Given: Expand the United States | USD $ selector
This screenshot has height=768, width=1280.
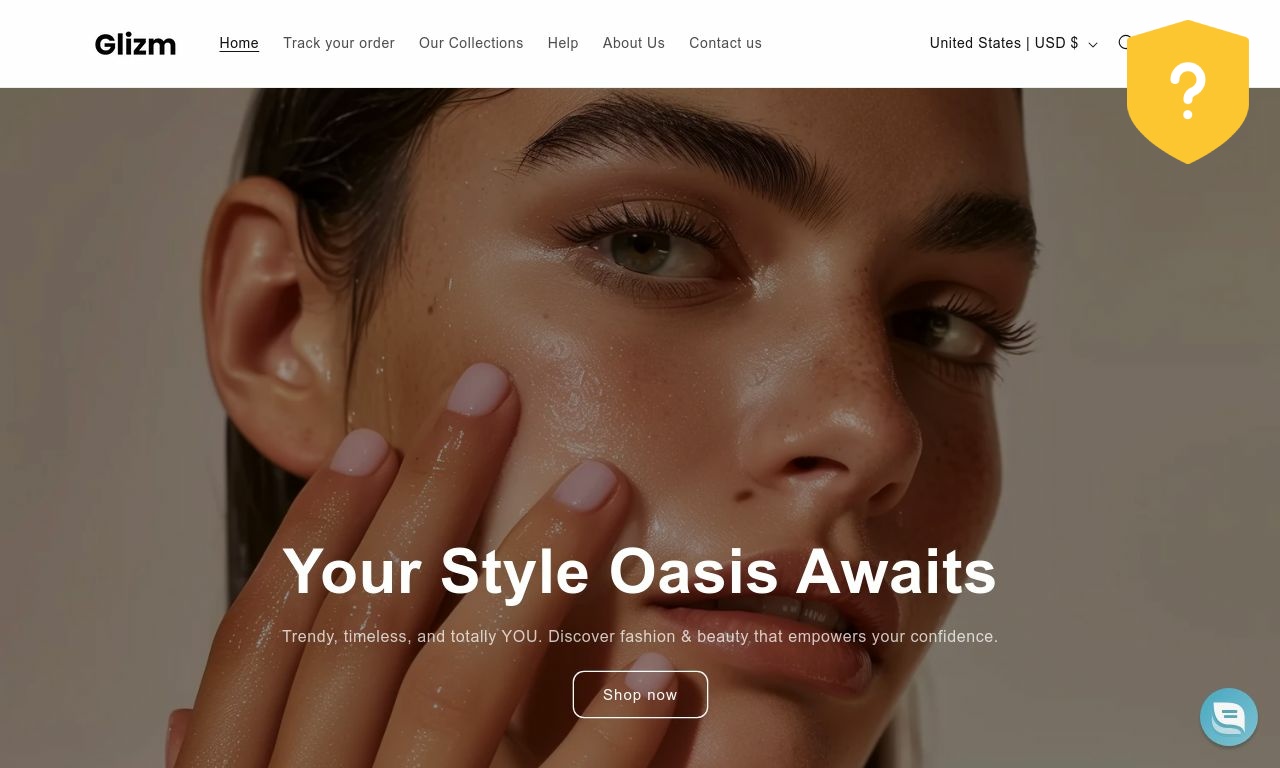Looking at the screenshot, I should click(1013, 43).
